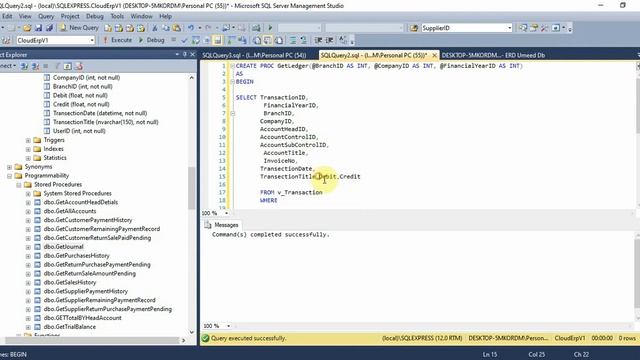Click Specify Values for Template Parameters icon
The image size is (640, 360).
point(343,40)
